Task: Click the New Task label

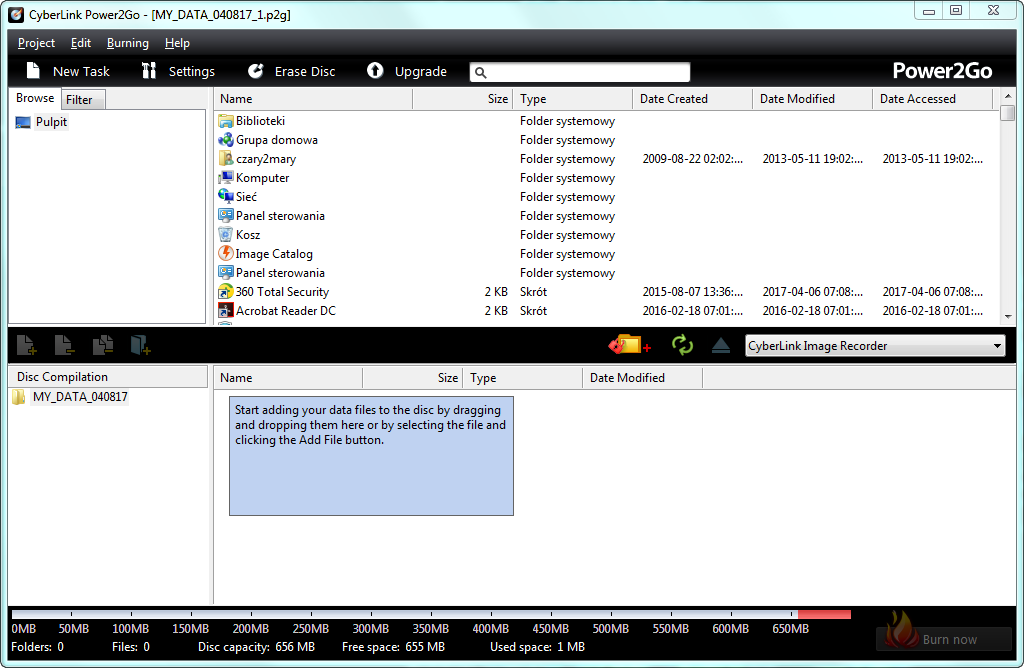Action: pos(81,71)
